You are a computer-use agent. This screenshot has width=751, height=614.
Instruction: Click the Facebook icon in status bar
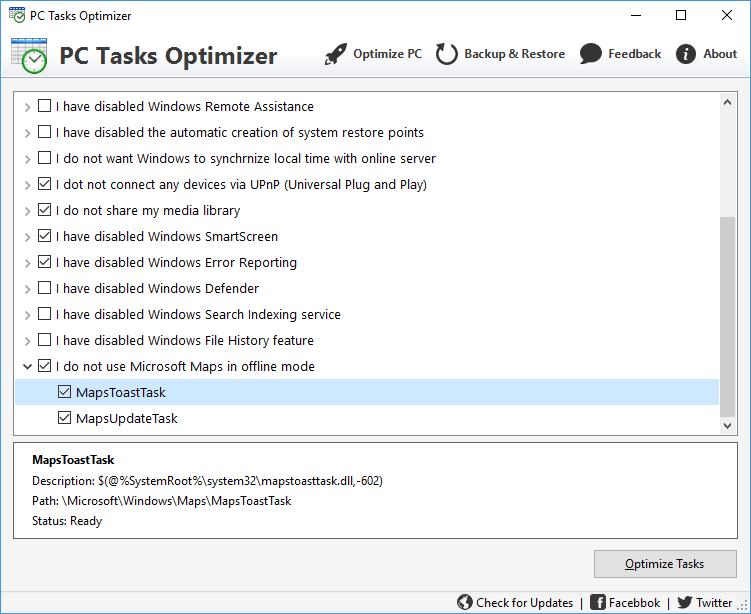tap(598, 602)
